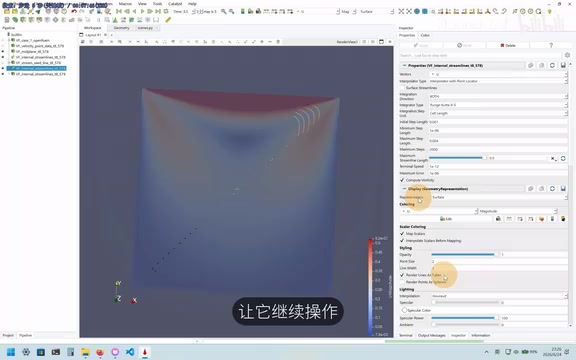Adjust the Maximum Streamline Length slider
This screenshot has height=360, width=576.
pos(458,158)
